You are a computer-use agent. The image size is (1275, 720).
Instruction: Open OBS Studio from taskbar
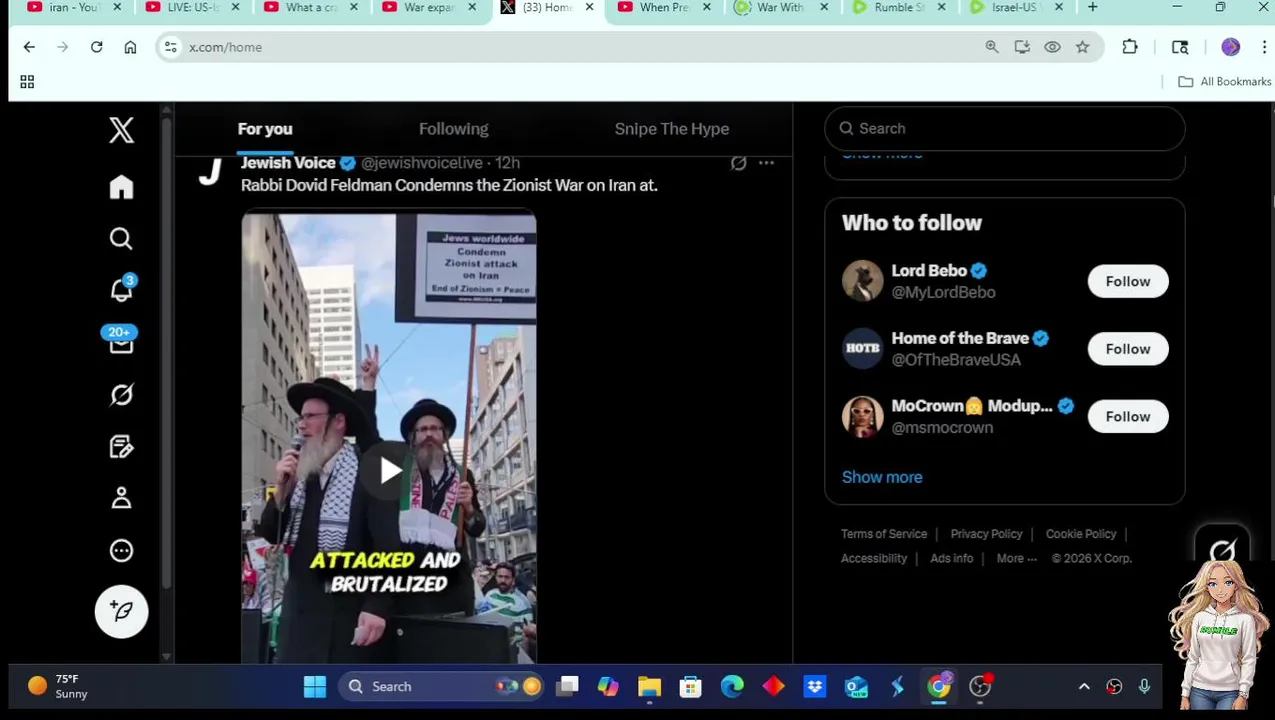click(980, 687)
